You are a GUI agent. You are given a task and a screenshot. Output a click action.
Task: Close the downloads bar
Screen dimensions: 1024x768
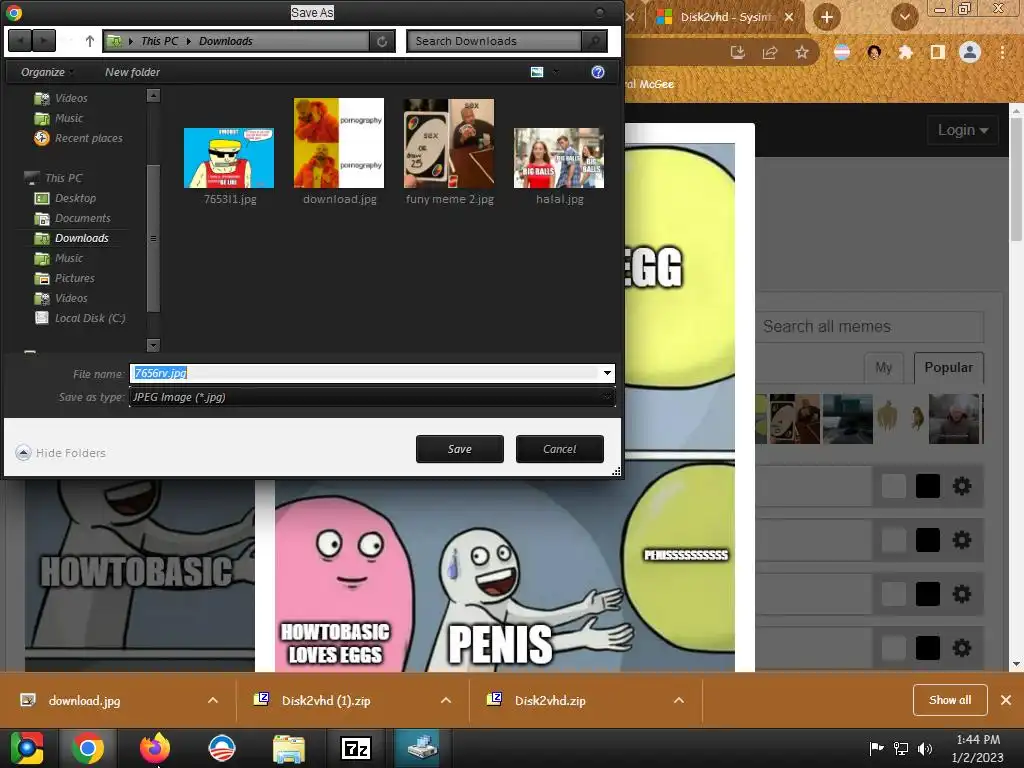pos(1006,700)
